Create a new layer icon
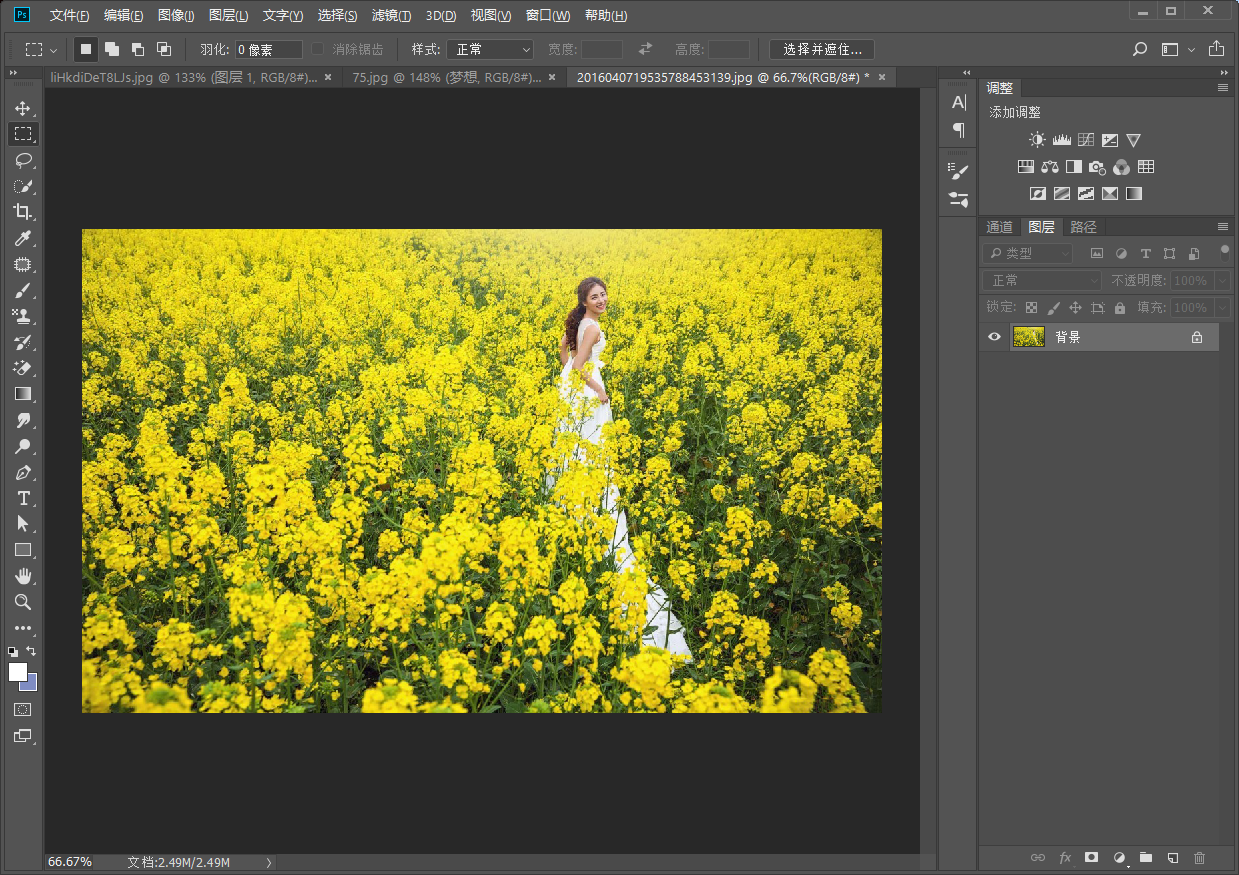Viewport: 1239px width, 875px height. tap(1173, 857)
